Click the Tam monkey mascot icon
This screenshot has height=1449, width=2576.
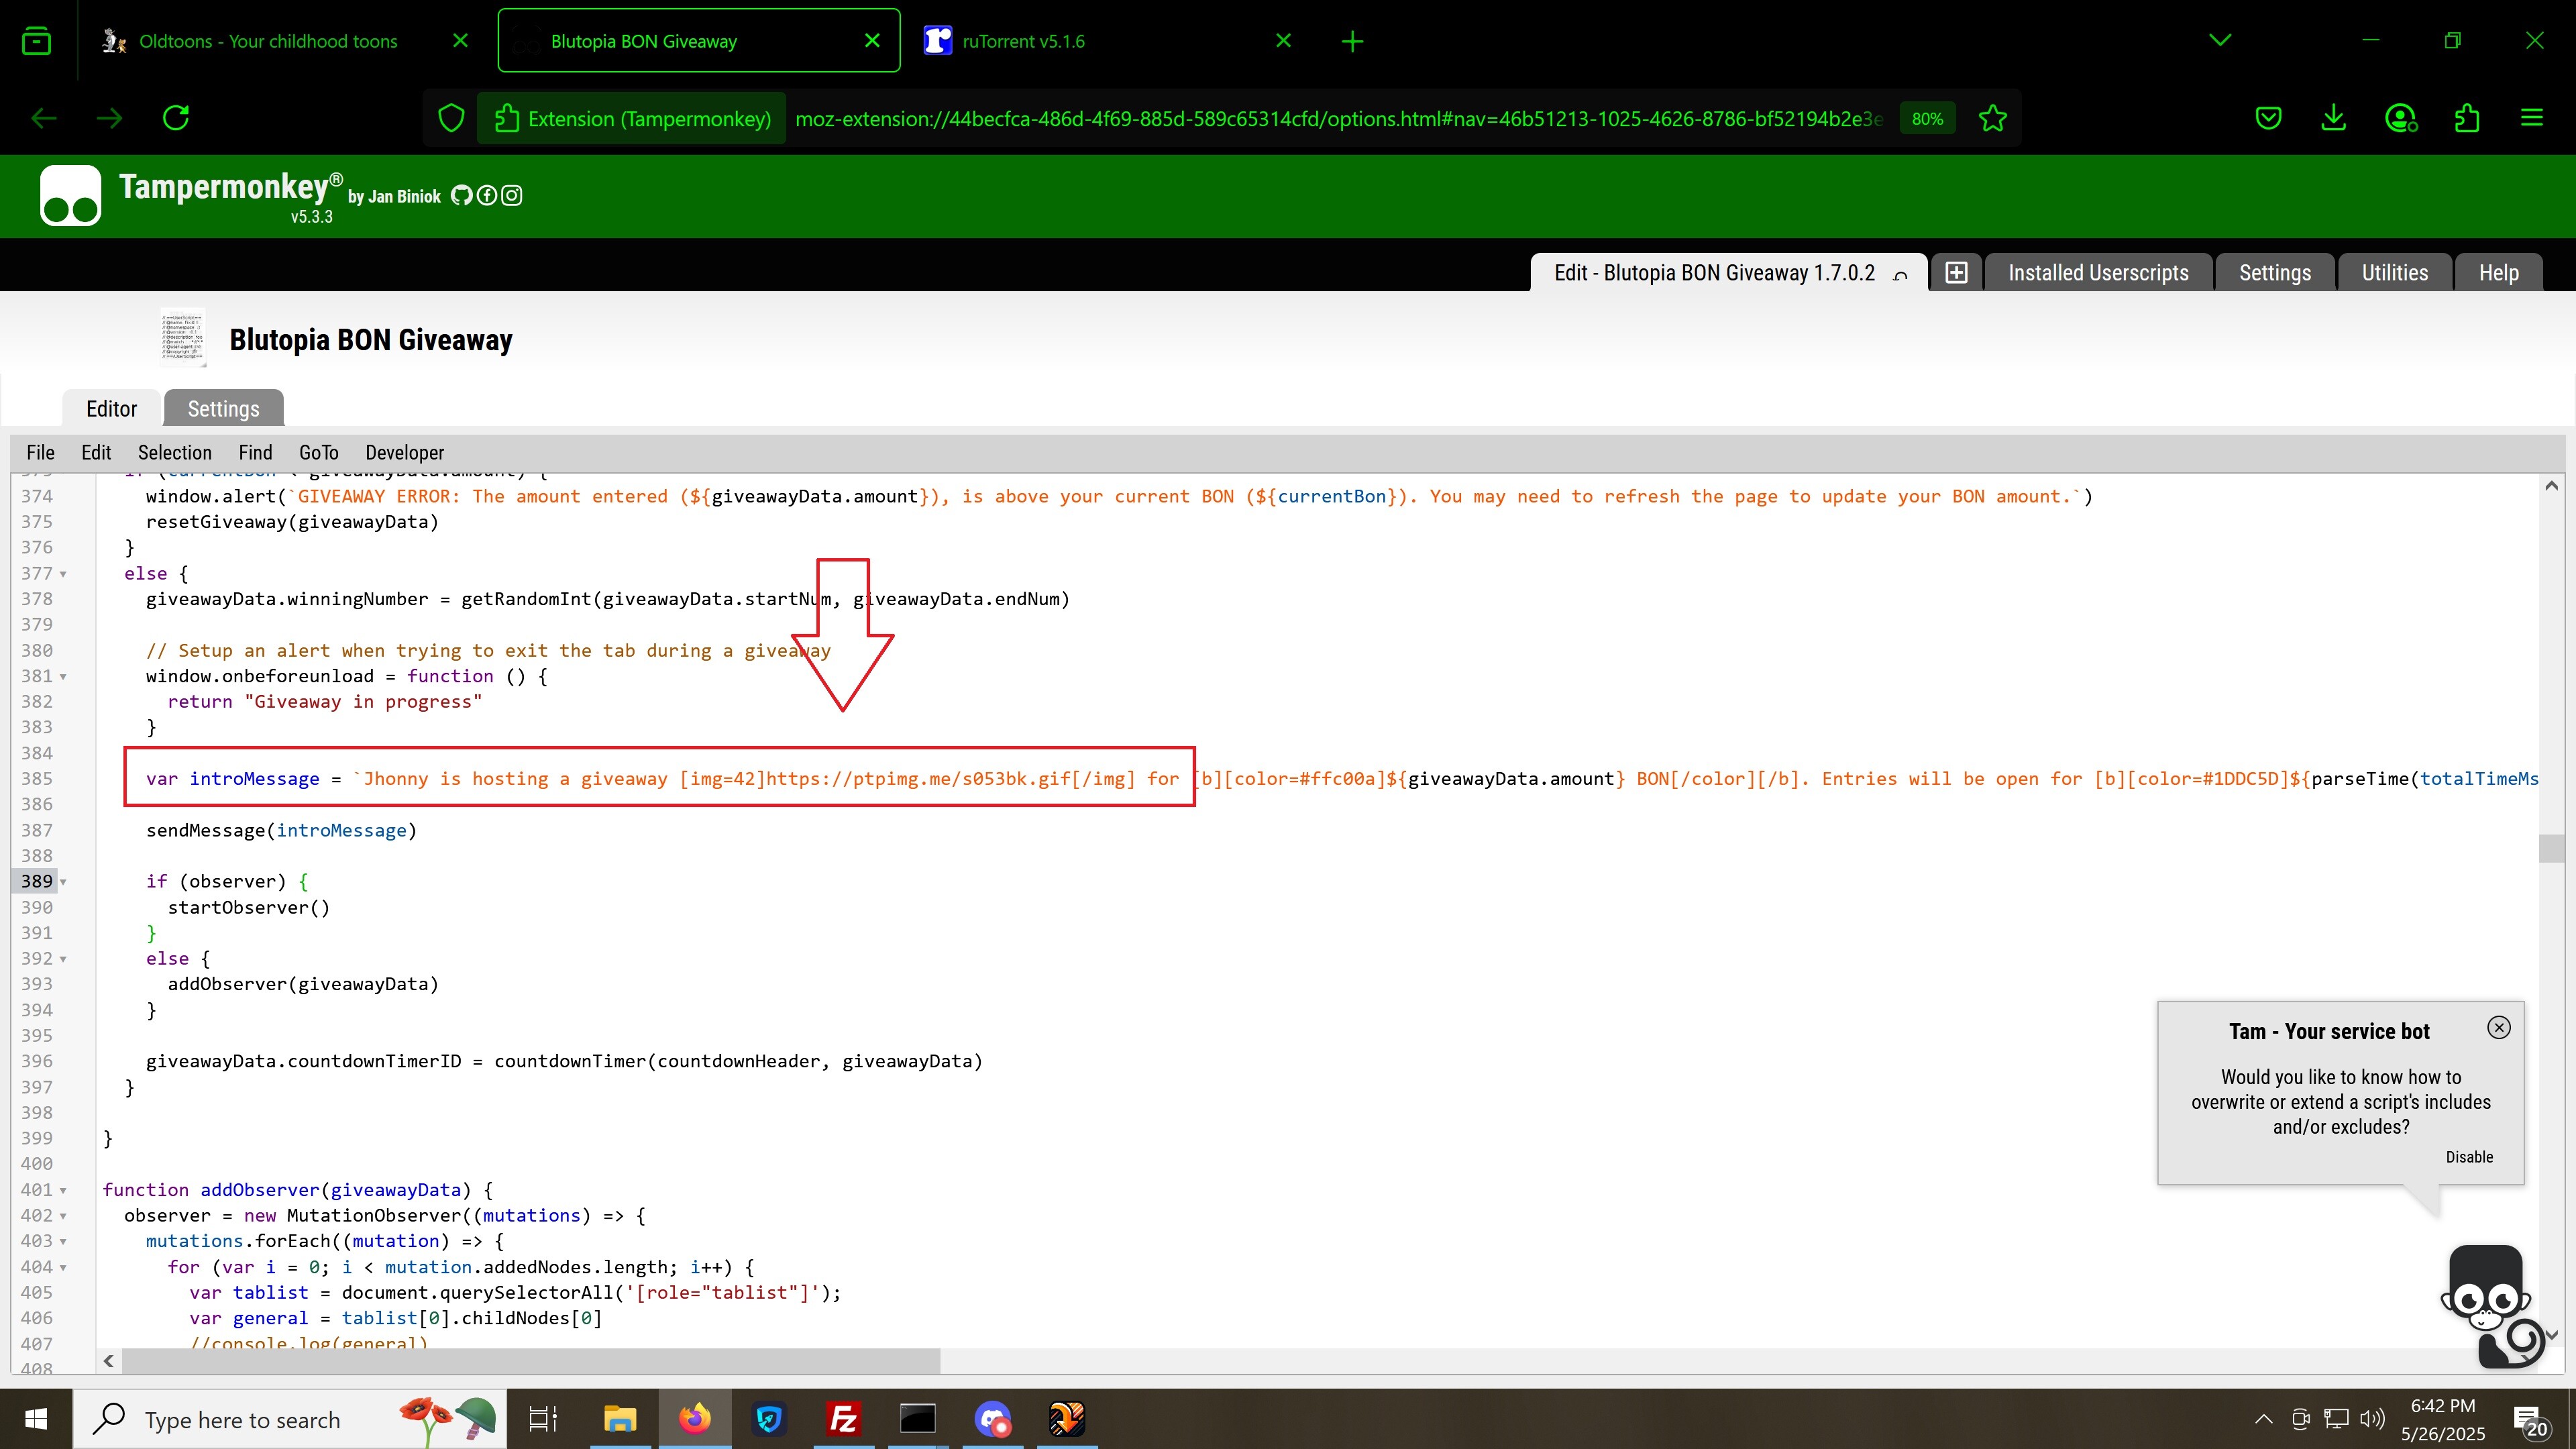point(2492,1305)
